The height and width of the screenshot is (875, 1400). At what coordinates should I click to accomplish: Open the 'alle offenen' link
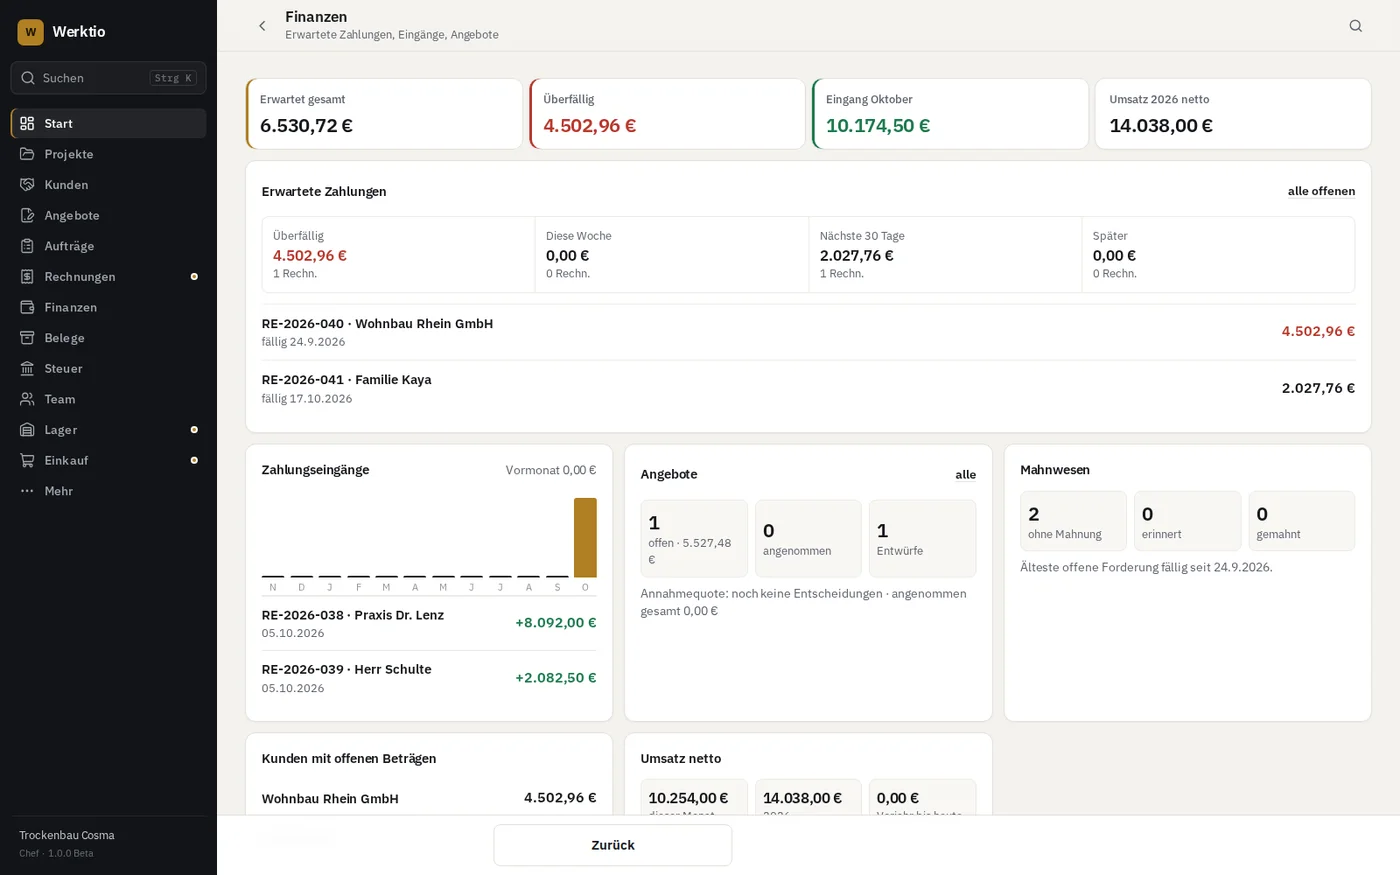pos(1321,191)
